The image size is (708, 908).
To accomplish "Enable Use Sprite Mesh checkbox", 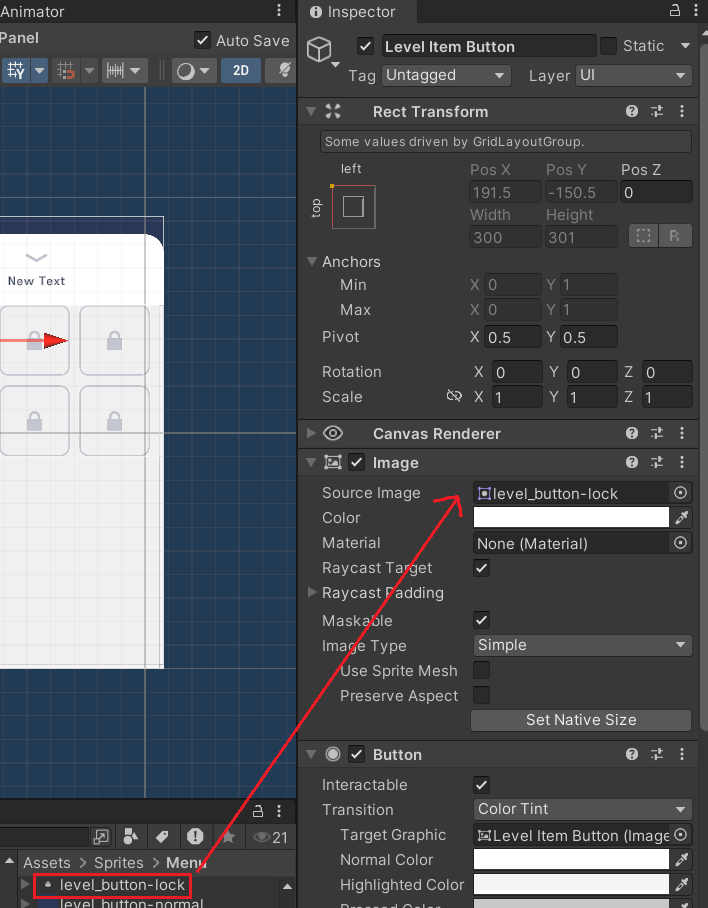I will coord(482,670).
